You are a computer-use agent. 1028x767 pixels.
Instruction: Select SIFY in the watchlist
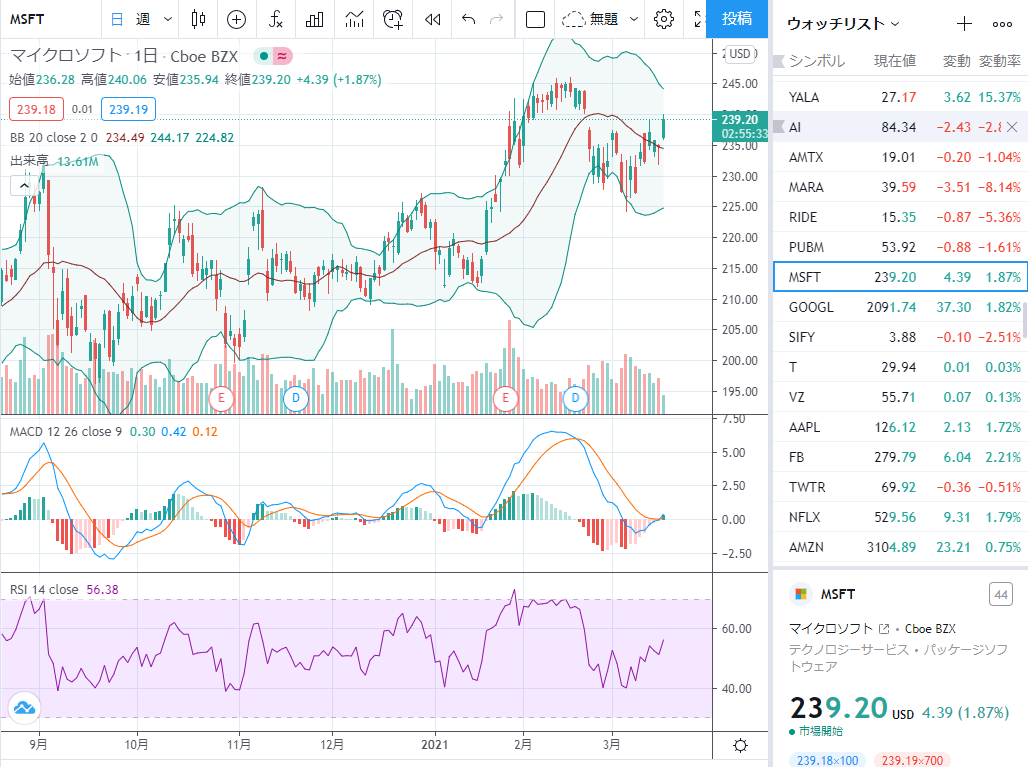[900, 337]
